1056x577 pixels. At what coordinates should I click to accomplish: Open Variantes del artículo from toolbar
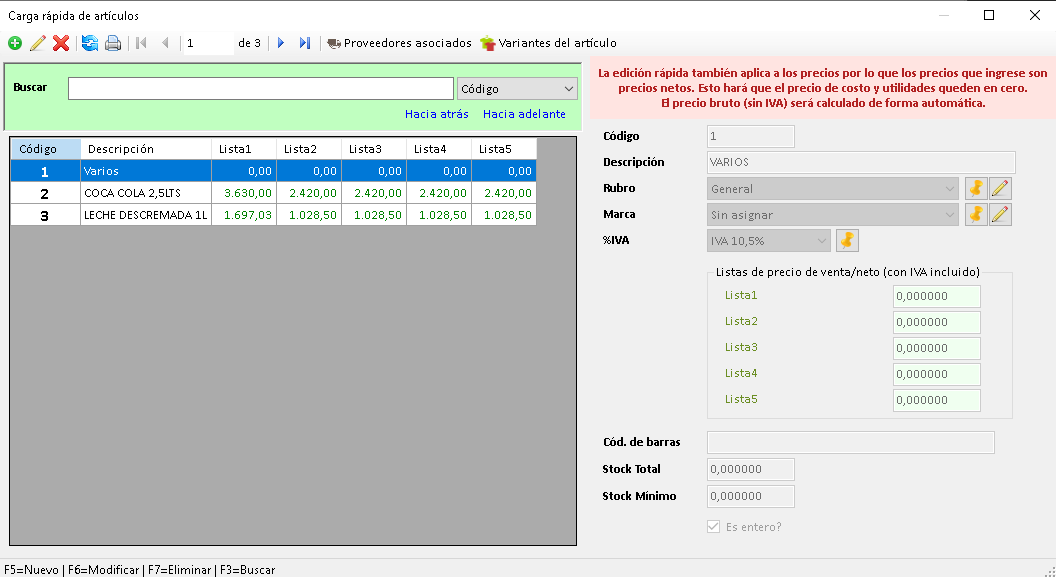pyautogui.click(x=548, y=43)
